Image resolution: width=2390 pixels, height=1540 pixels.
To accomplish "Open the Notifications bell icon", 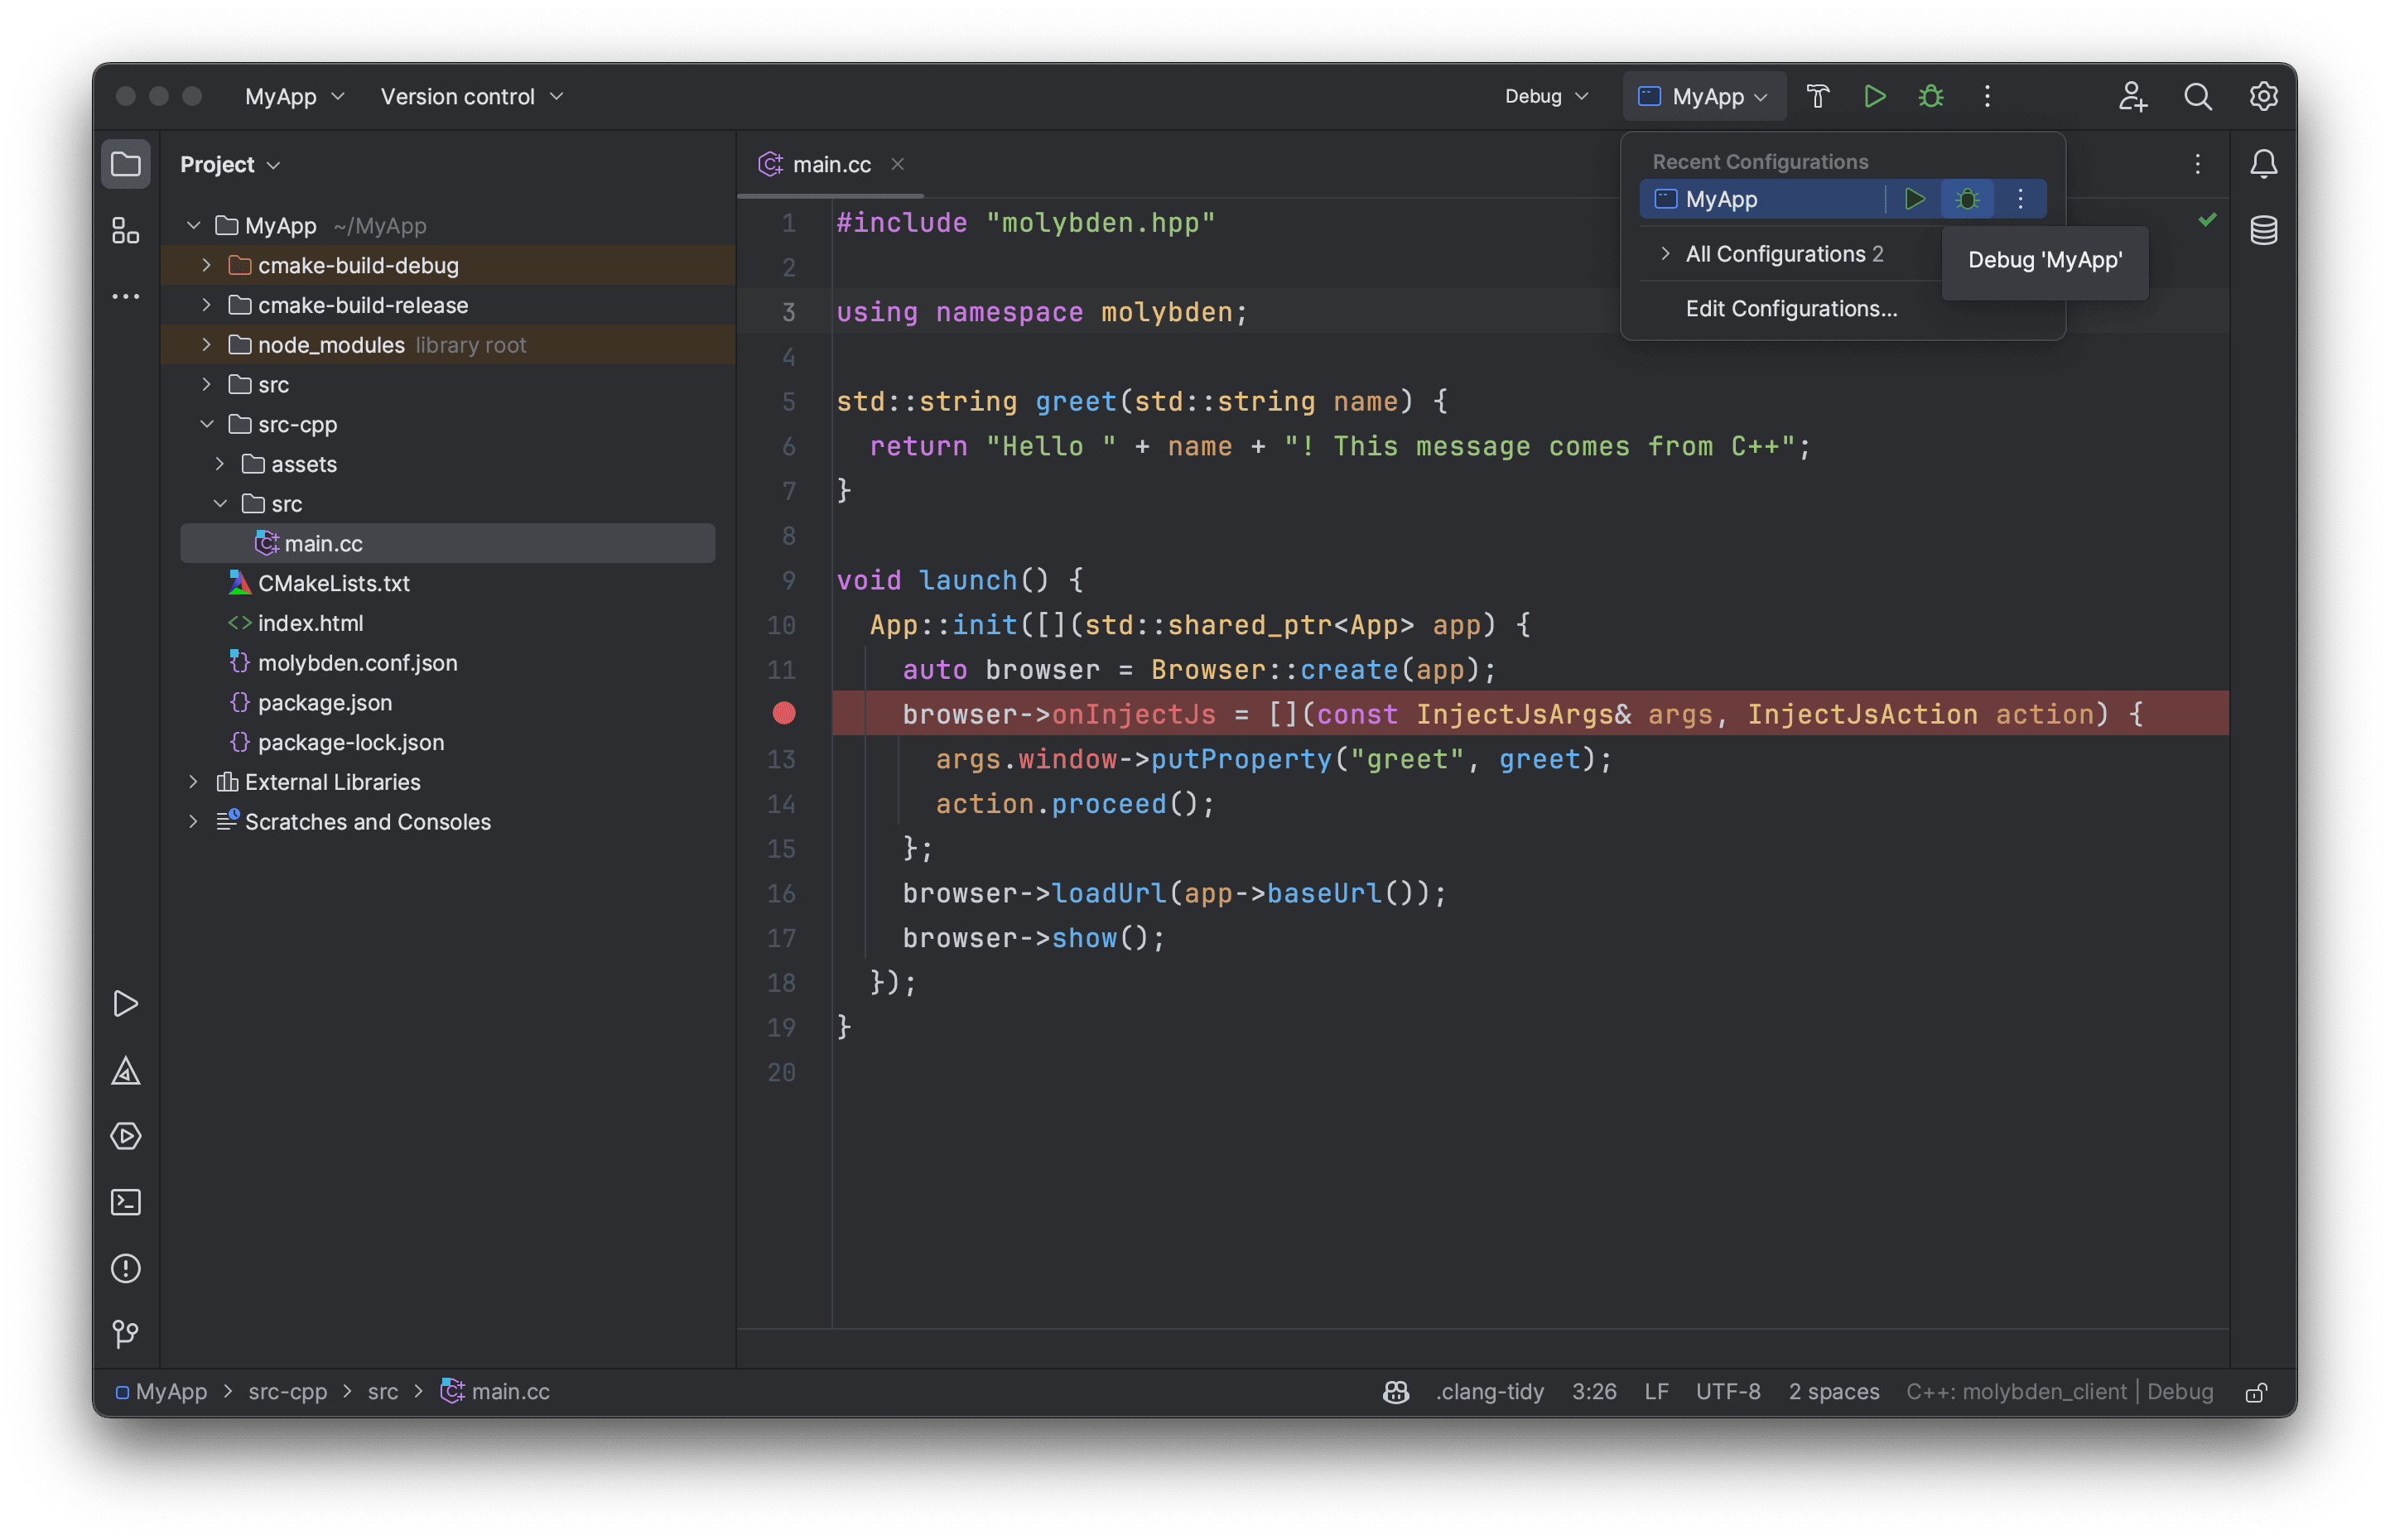I will click(x=2263, y=164).
